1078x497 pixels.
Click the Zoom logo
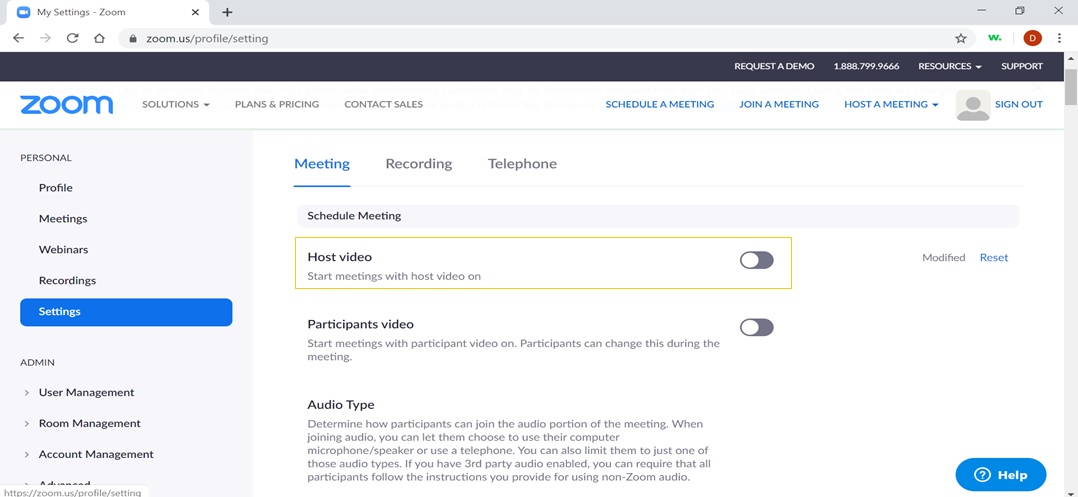coord(66,105)
